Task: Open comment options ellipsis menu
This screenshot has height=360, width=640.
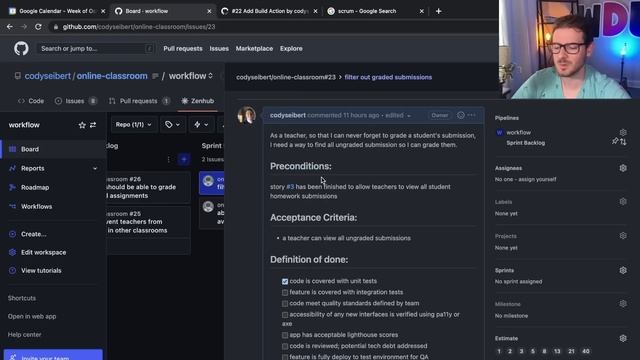Action: coord(471,115)
